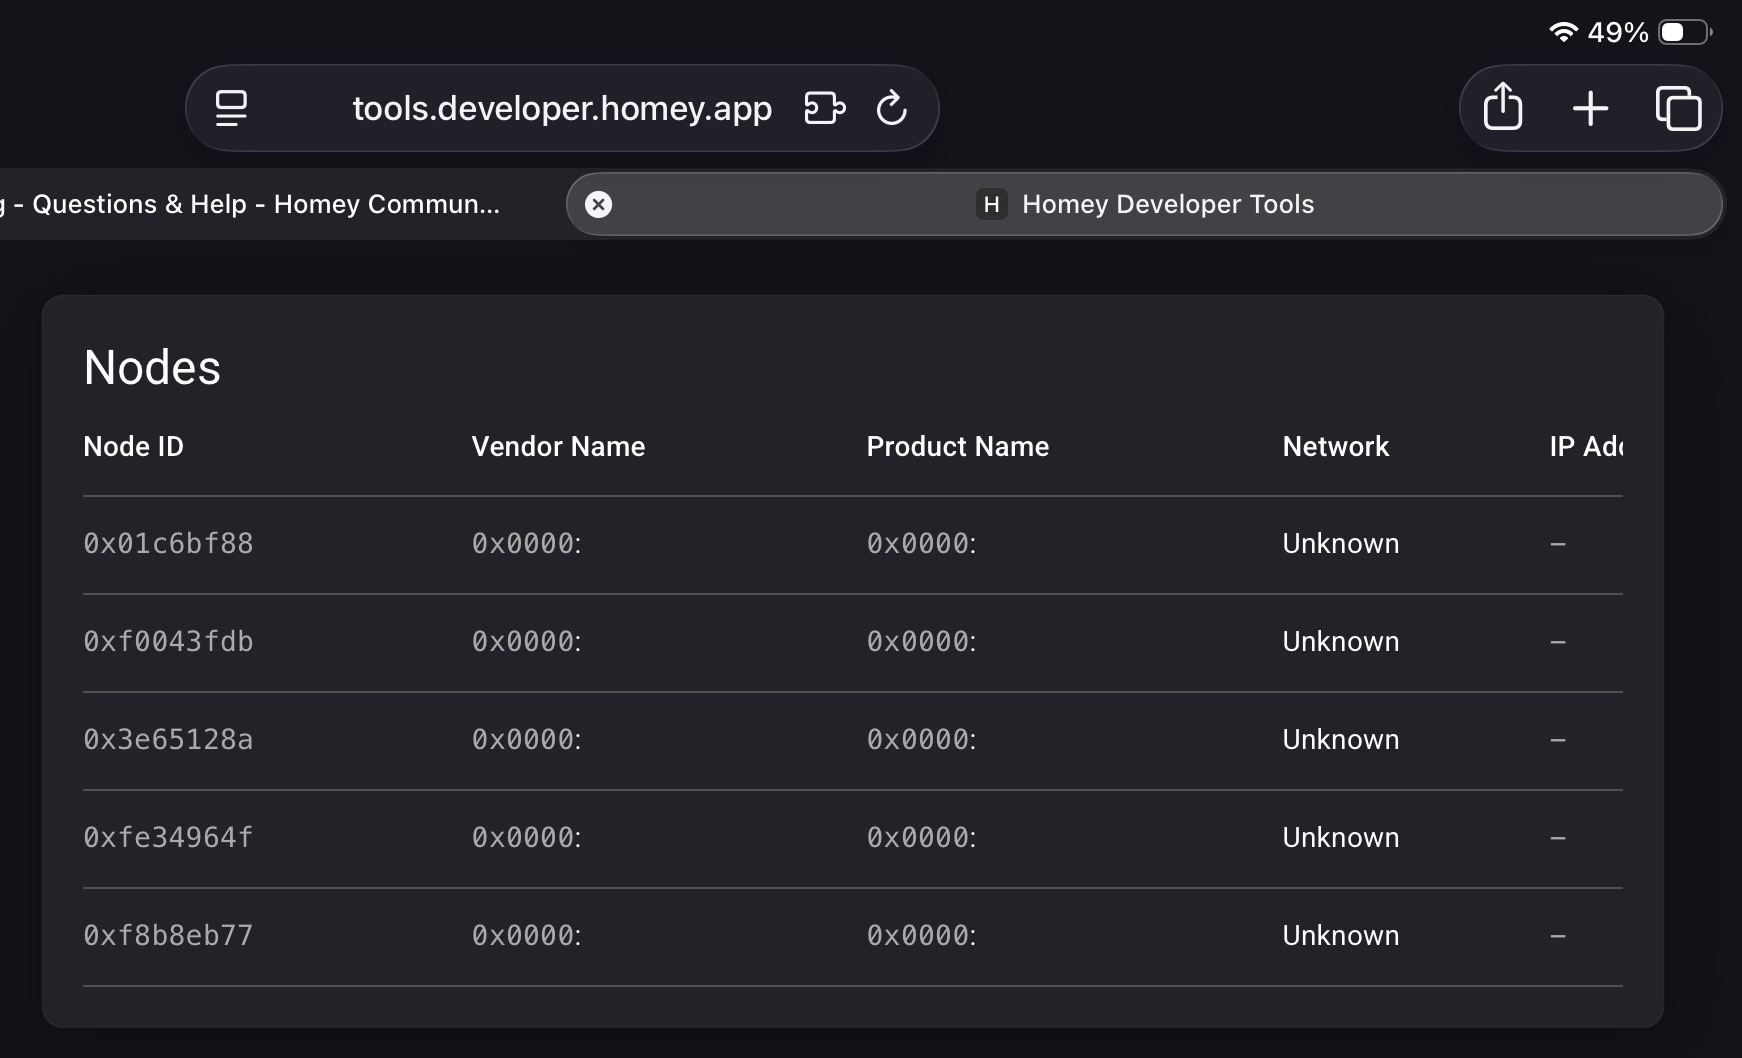The height and width of the screenshot is (1058, 1742).
Task: Open a new tab with plus icon
Action: [1590, 108]
